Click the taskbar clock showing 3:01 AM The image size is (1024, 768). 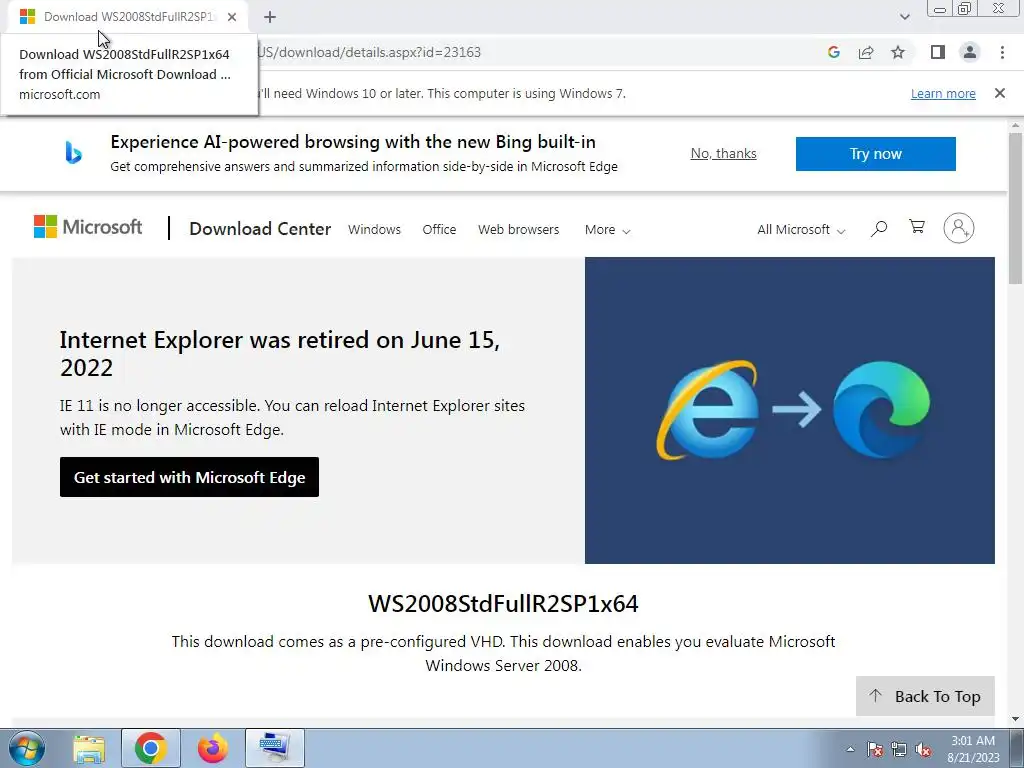pos(973,749)
